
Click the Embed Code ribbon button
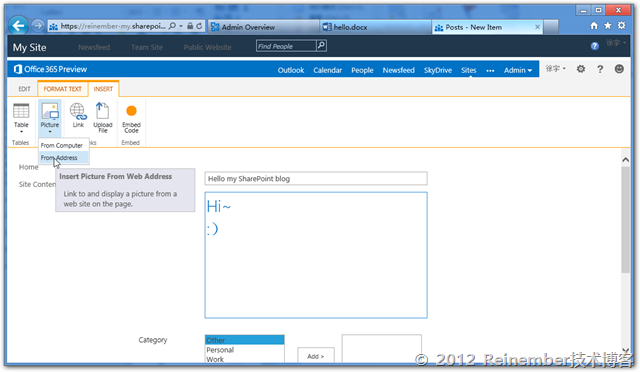pos(131,118)
